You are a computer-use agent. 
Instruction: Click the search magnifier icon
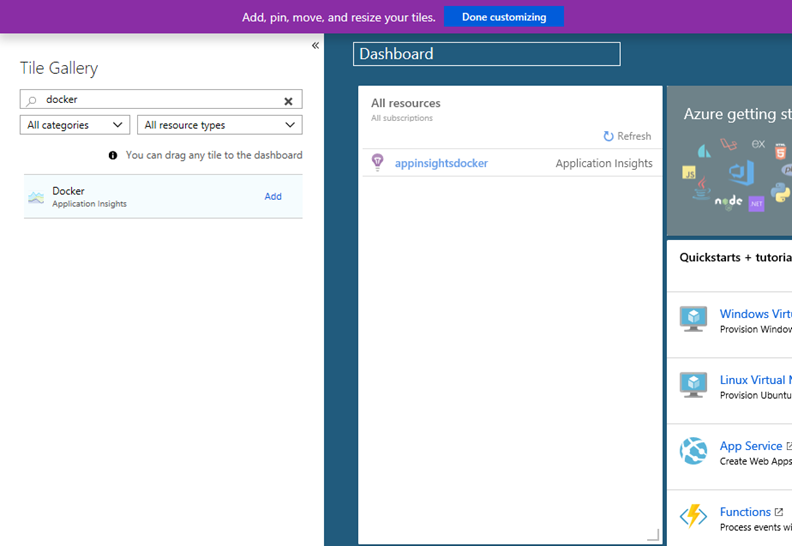[31, 101]
